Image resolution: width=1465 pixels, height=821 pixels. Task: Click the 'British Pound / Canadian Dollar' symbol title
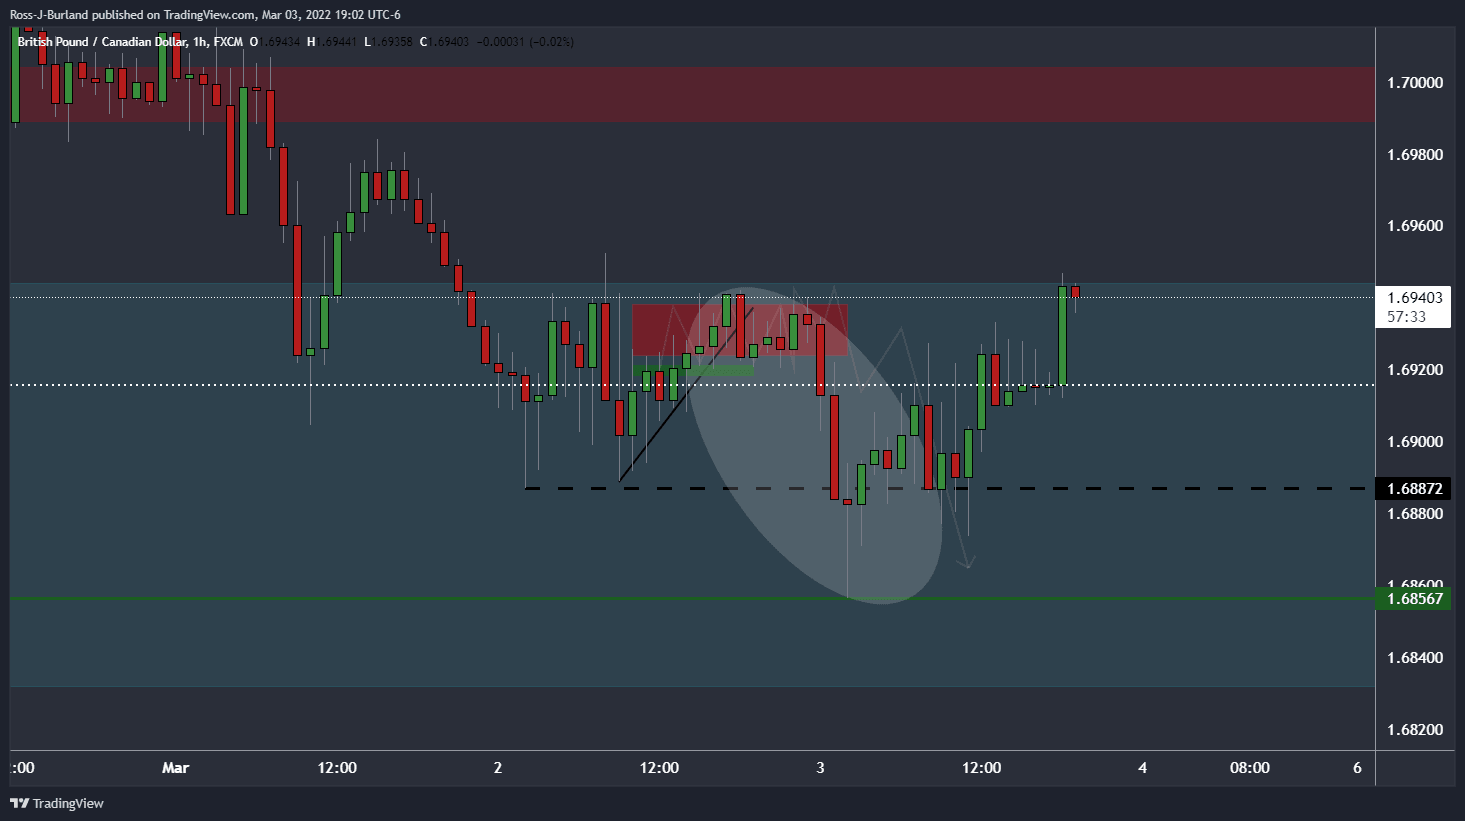pos(102,42)
